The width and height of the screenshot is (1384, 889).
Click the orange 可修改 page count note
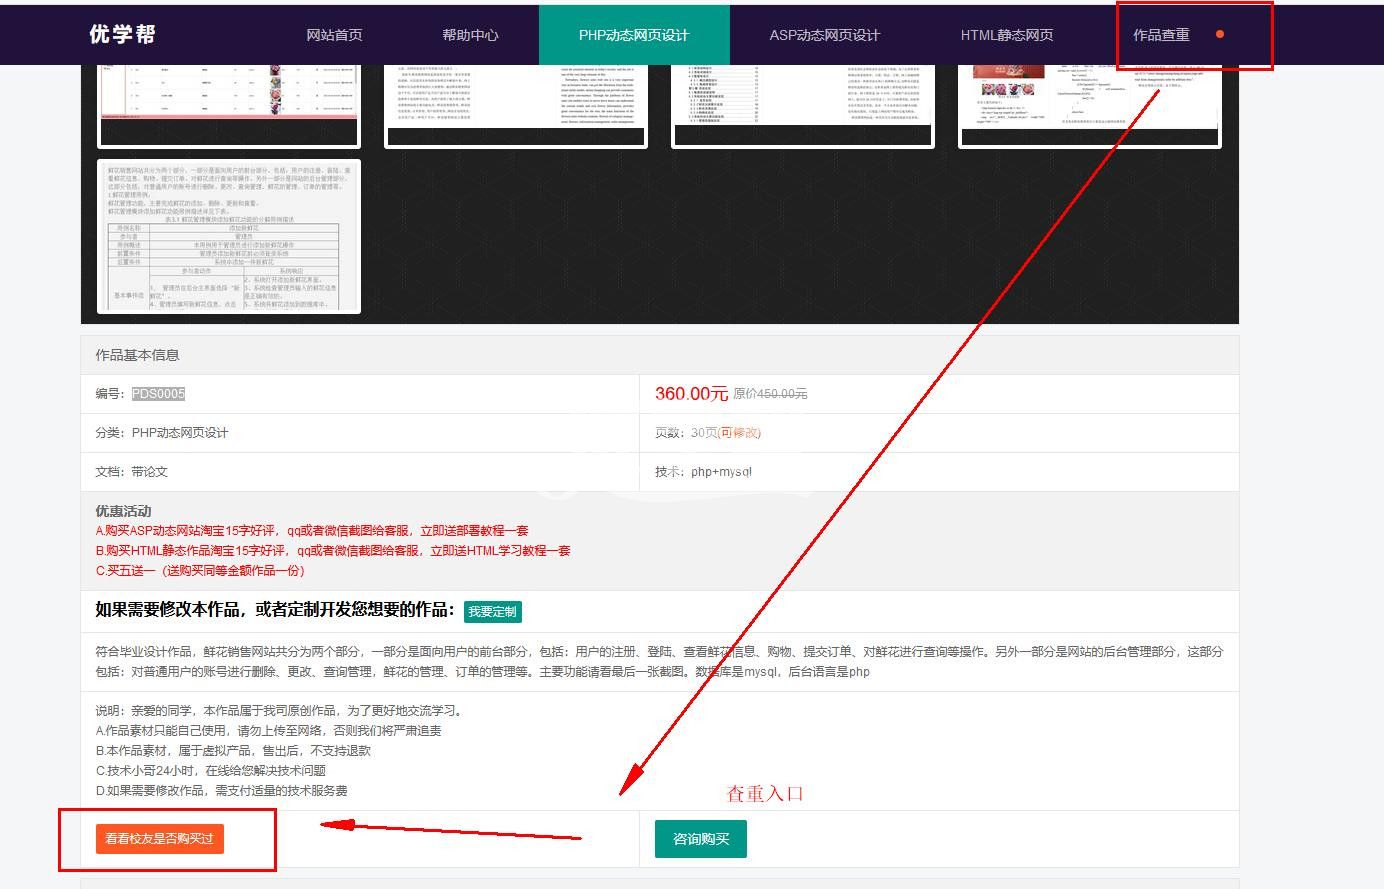(740, 433)
